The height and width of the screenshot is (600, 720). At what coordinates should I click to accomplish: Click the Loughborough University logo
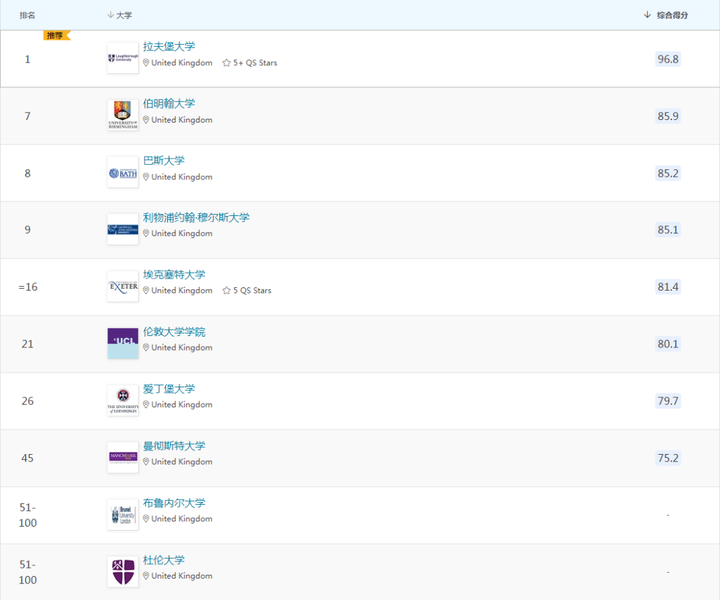(x=123, y=58)
